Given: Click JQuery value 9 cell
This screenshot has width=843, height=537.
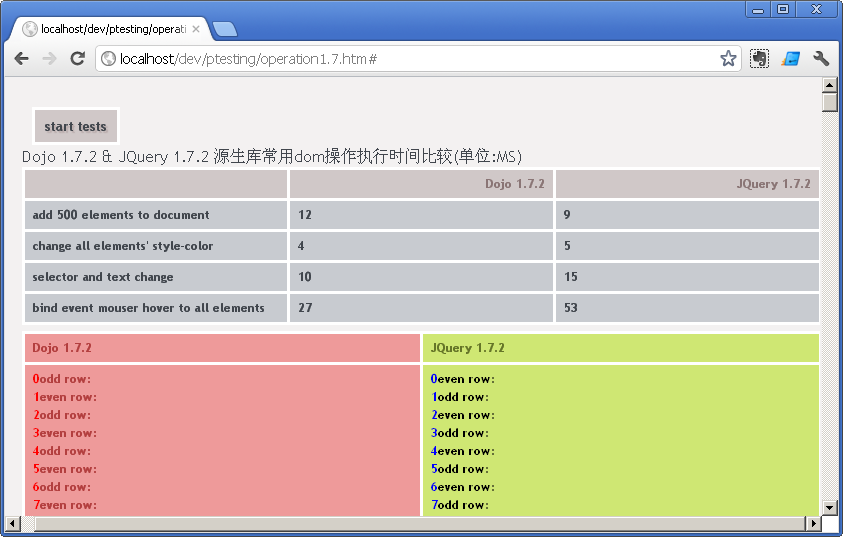Looking at the screenshot, I should click(687, 215).
